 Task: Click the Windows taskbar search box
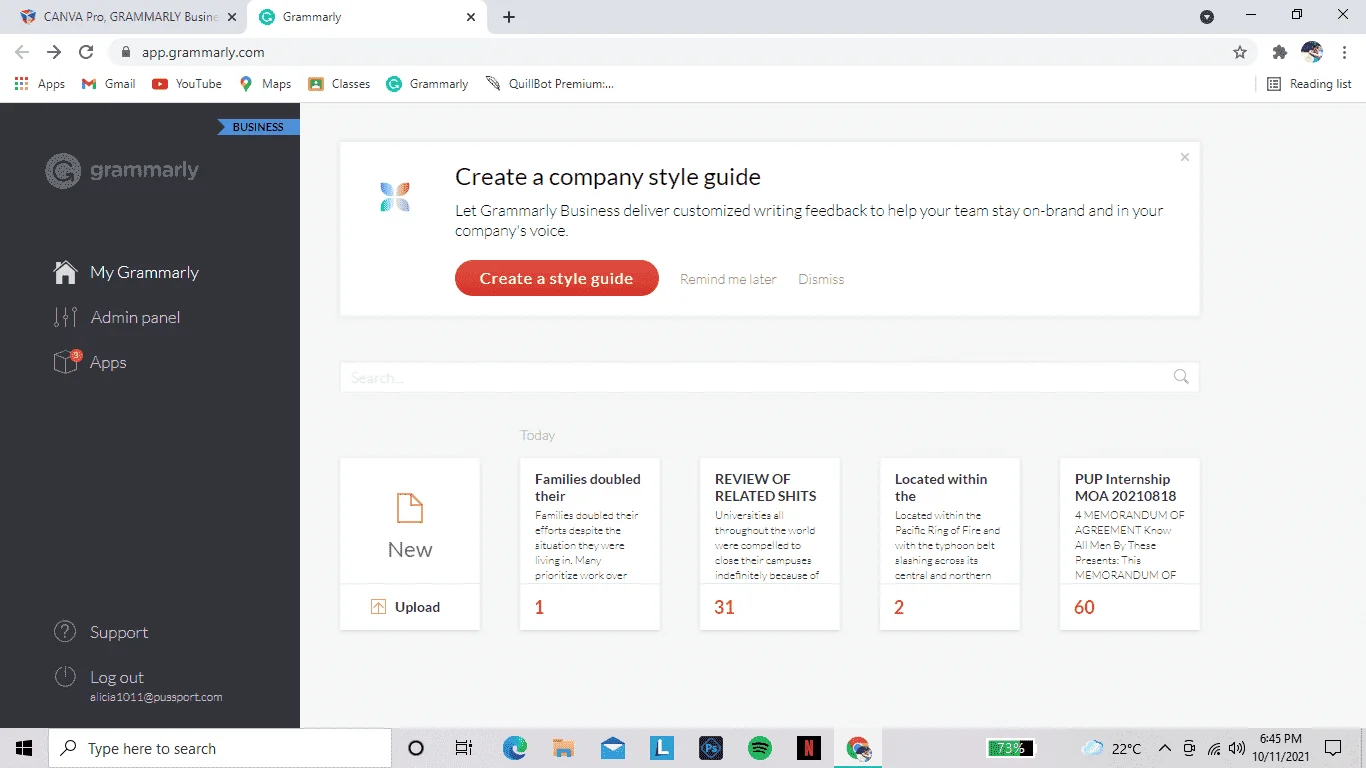coord(220,748)
